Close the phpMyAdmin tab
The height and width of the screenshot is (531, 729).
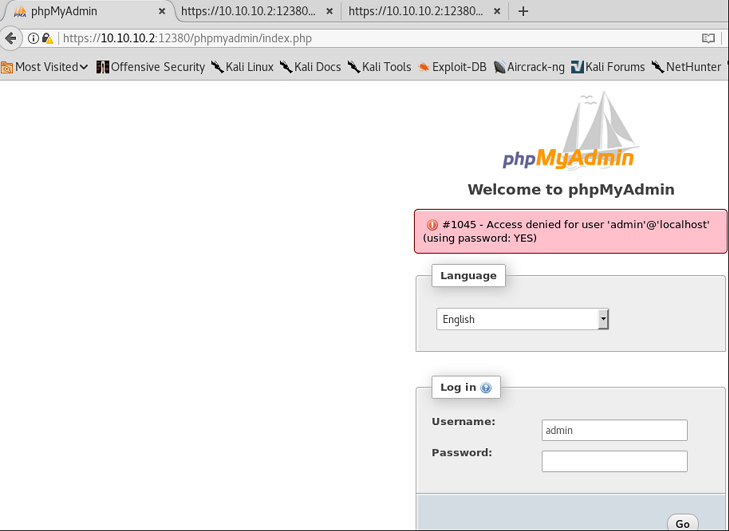tap(162, 11)
